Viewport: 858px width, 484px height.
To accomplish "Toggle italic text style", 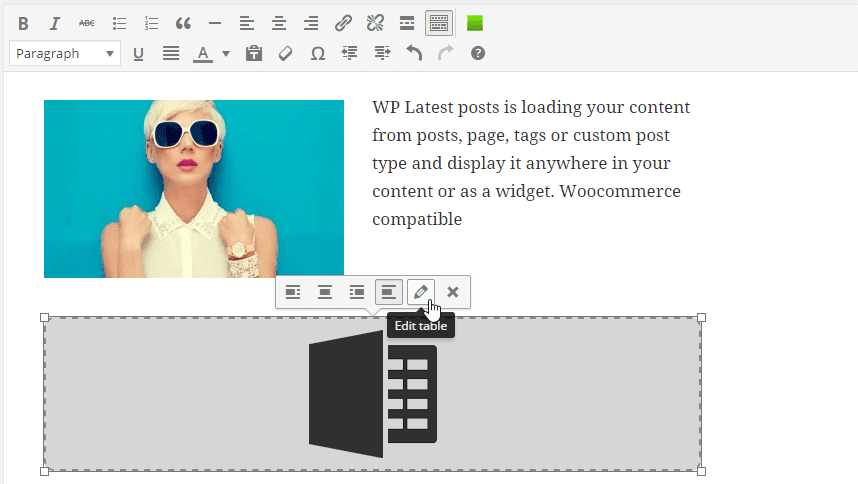I will click(x=55, y=23).
